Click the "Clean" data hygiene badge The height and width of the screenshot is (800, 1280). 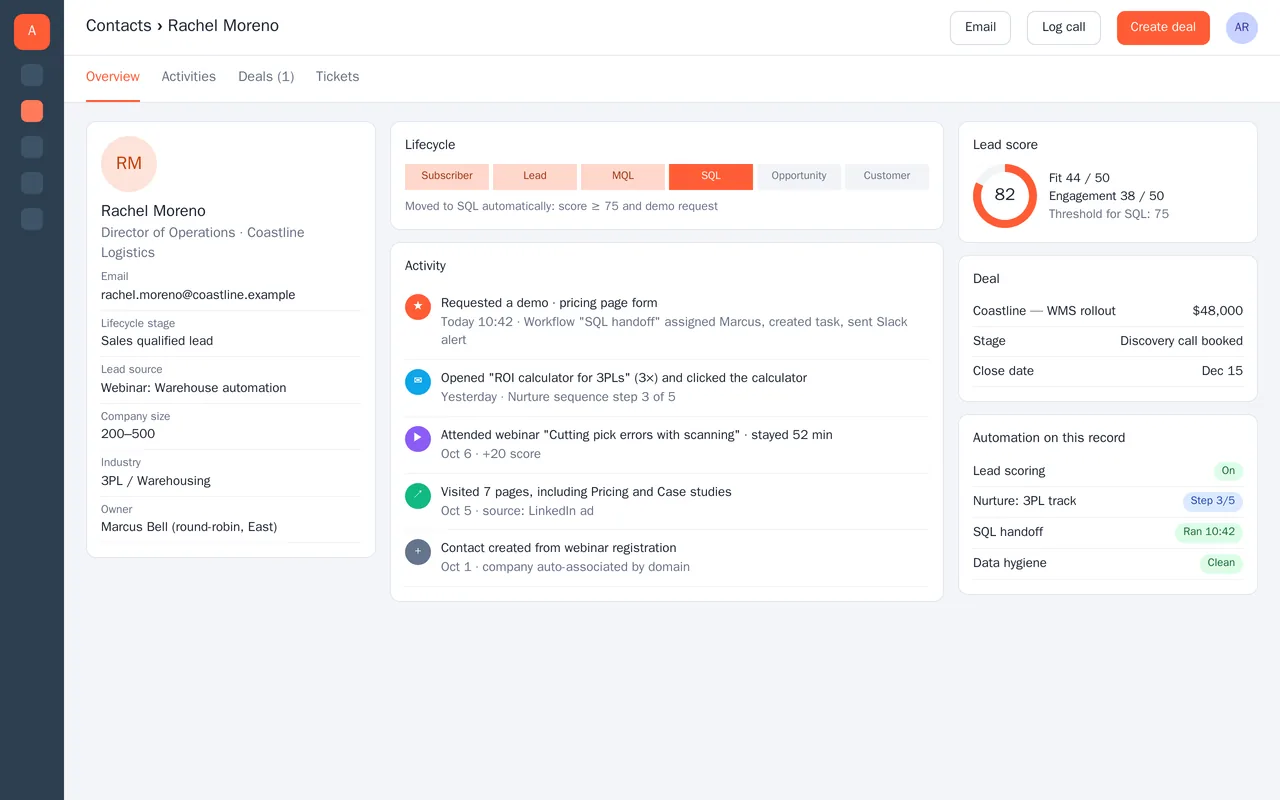pos(1221,563)
